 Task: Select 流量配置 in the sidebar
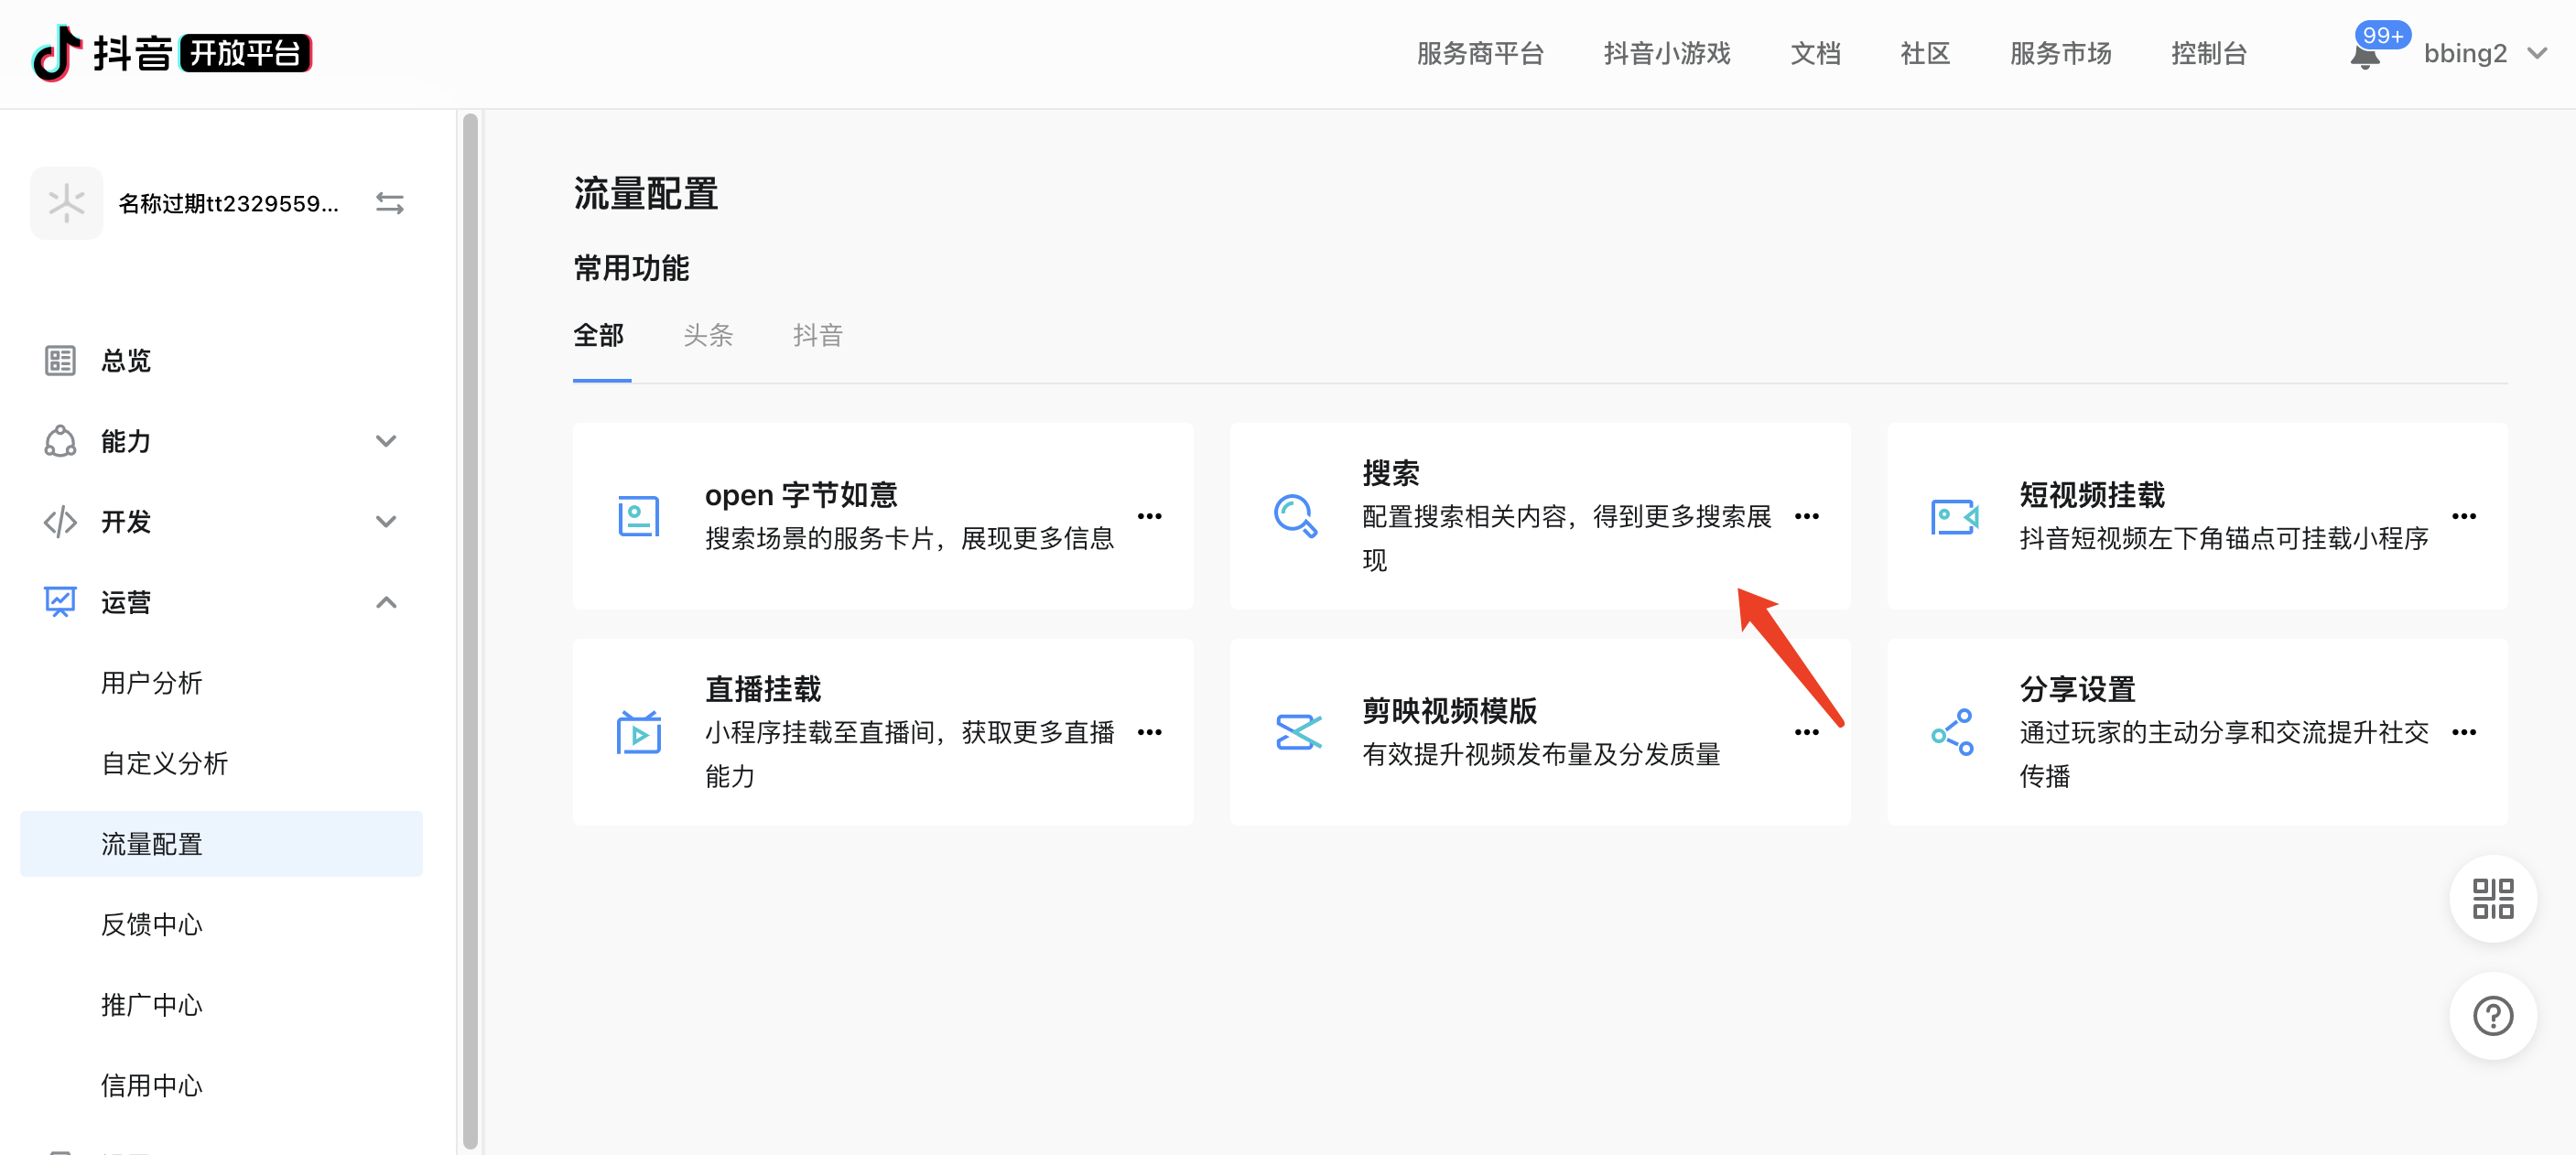tap(221, 844)
